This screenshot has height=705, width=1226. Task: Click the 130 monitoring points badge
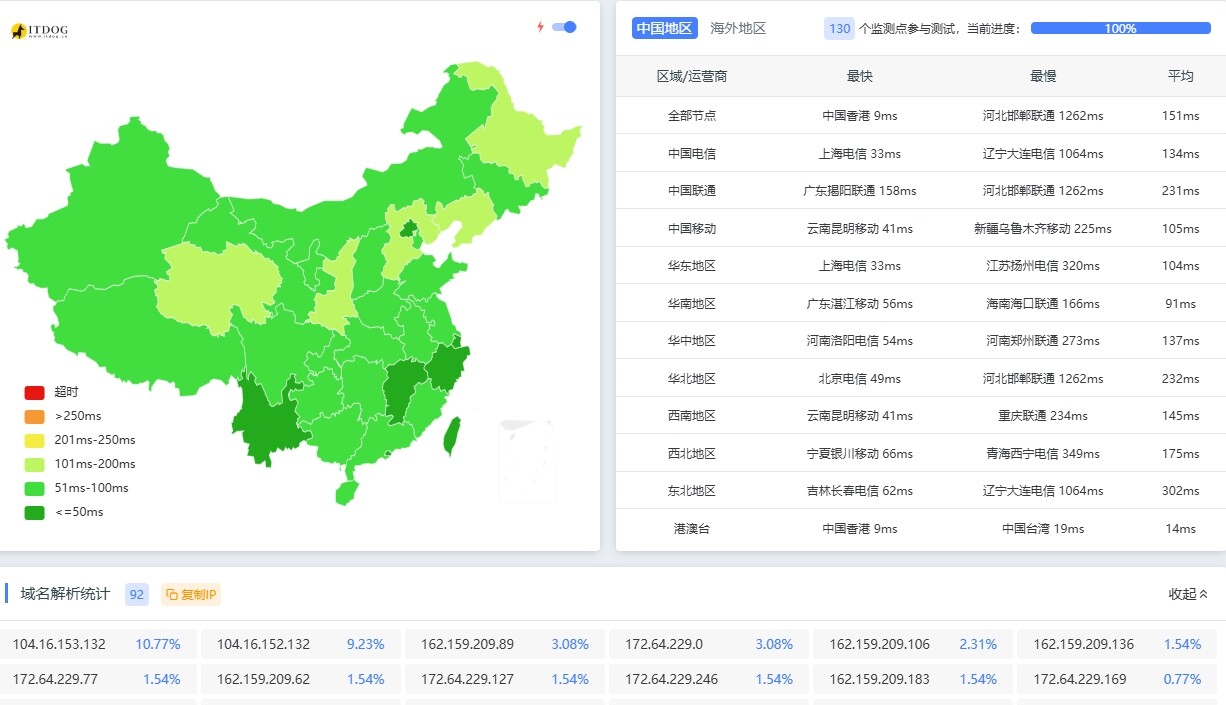[839, 29]
